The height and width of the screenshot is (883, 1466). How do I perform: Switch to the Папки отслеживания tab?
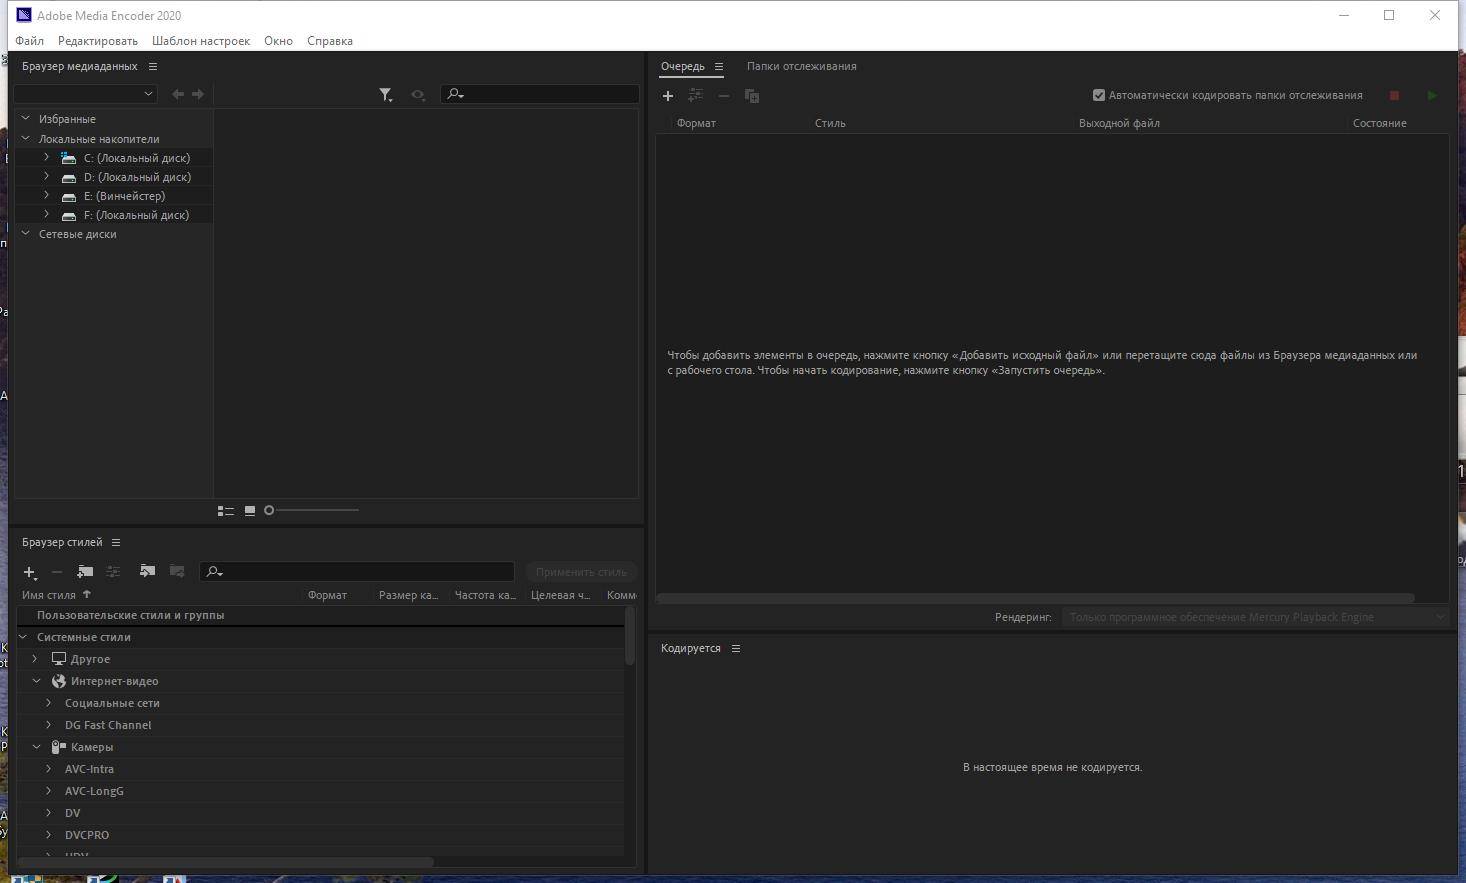point(801,66)
